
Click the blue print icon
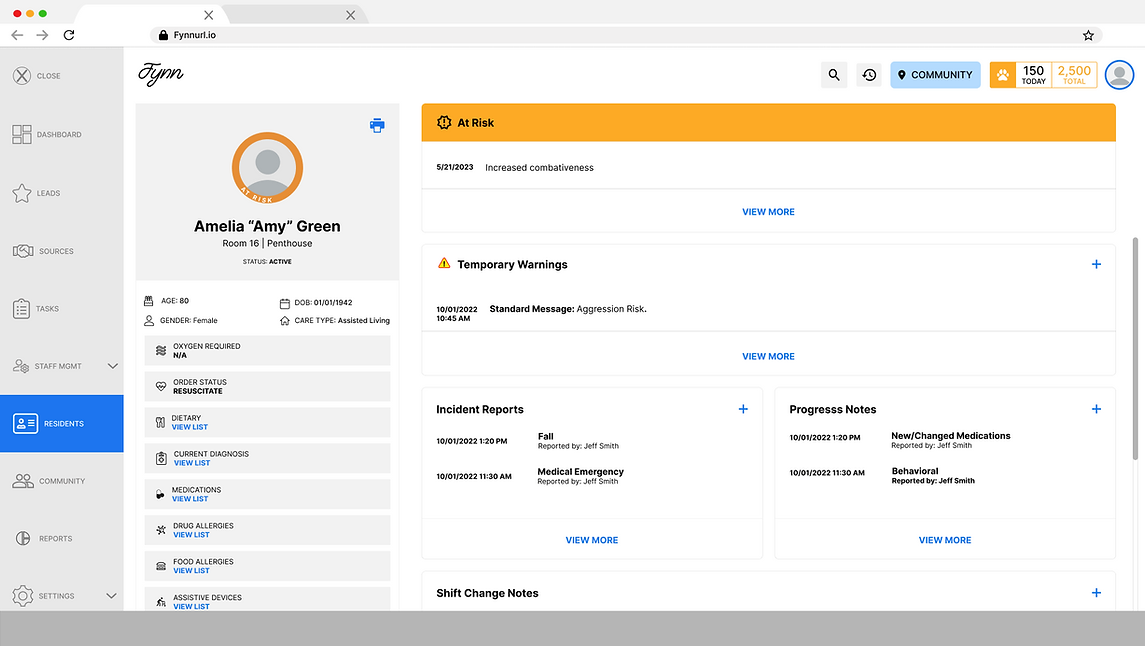pos(377,126)
